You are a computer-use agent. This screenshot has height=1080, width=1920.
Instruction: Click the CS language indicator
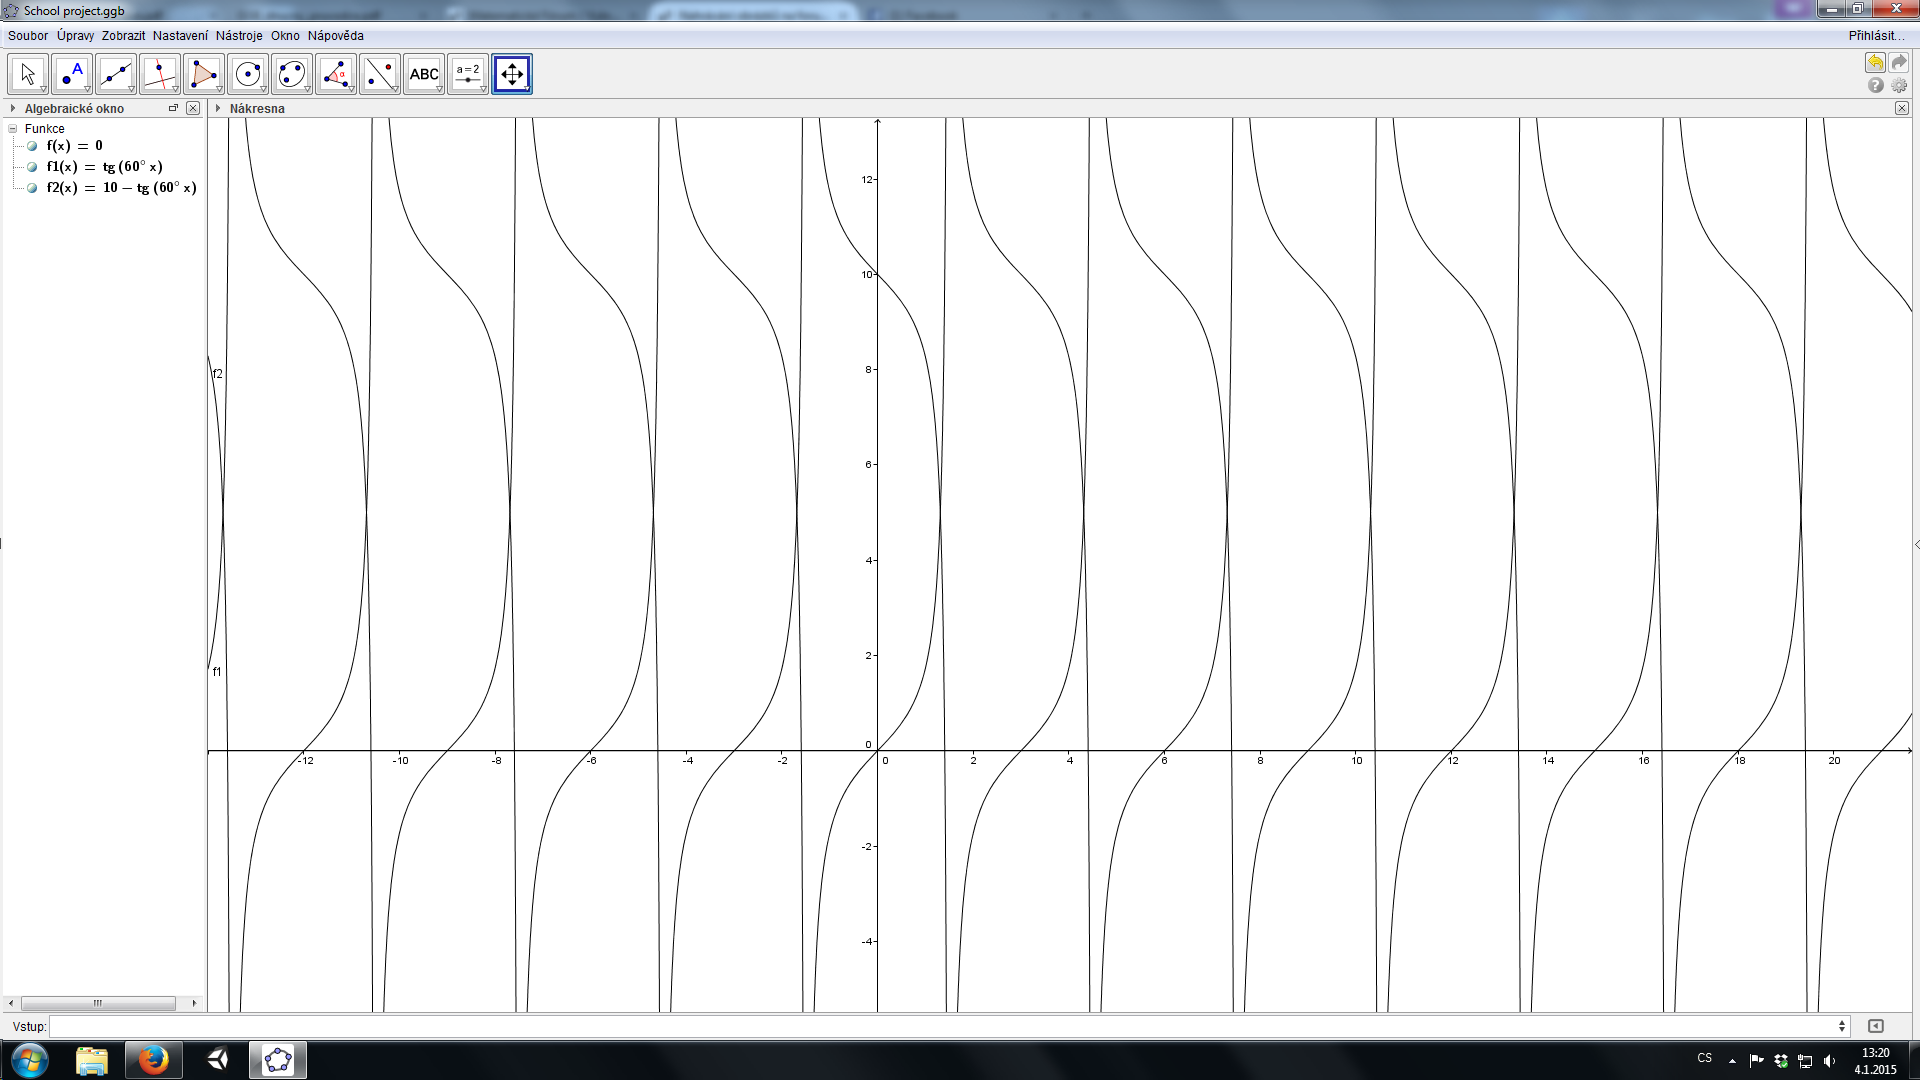[x=1705, y=1058]
